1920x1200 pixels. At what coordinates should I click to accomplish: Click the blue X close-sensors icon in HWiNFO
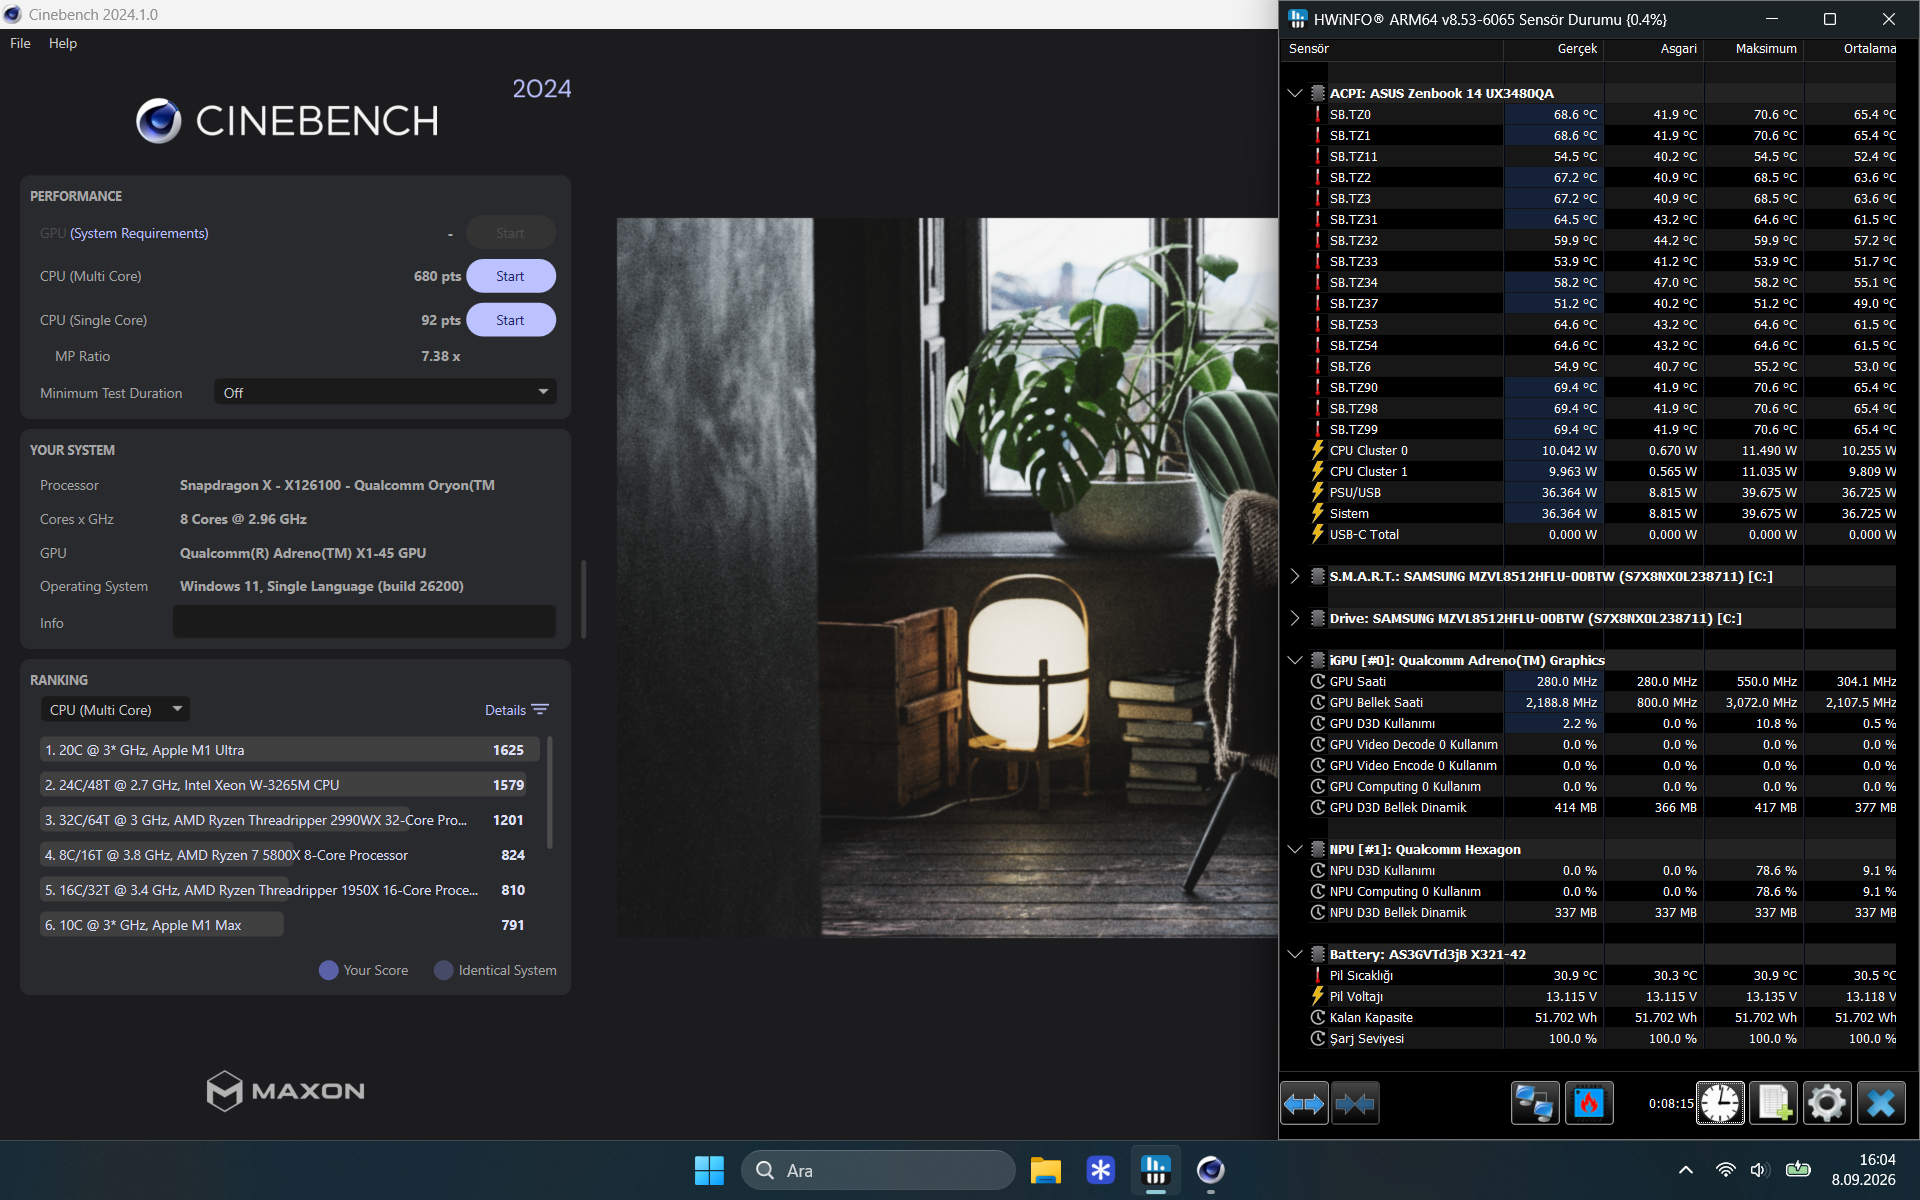[1881, 1104]
